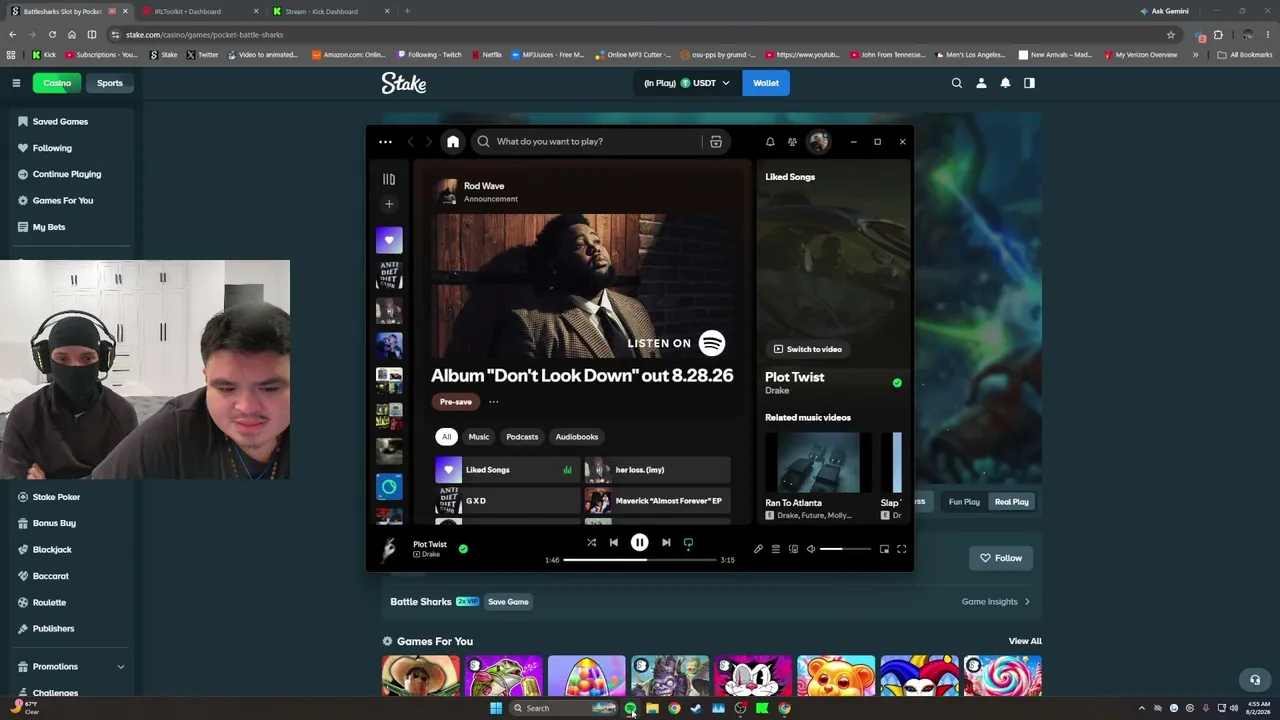Pause the current Spotify song
This screenshot has height=720, width=1280.
coord(639,543)
